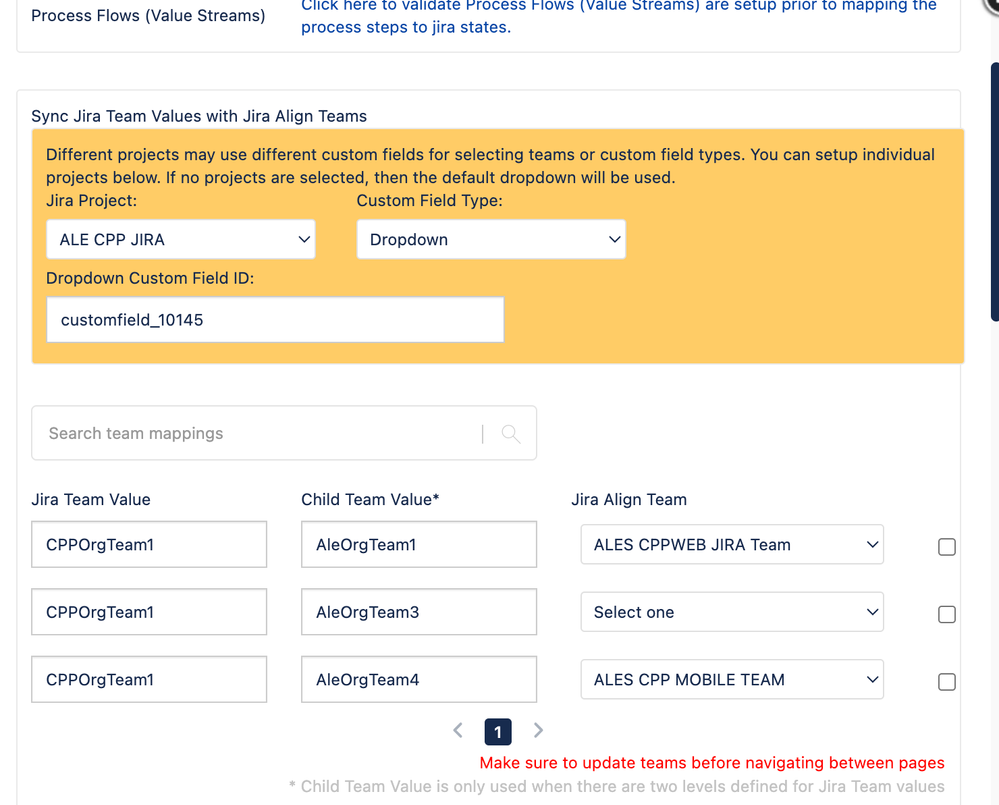
Task: Select page 1 button
Action: 498,732
